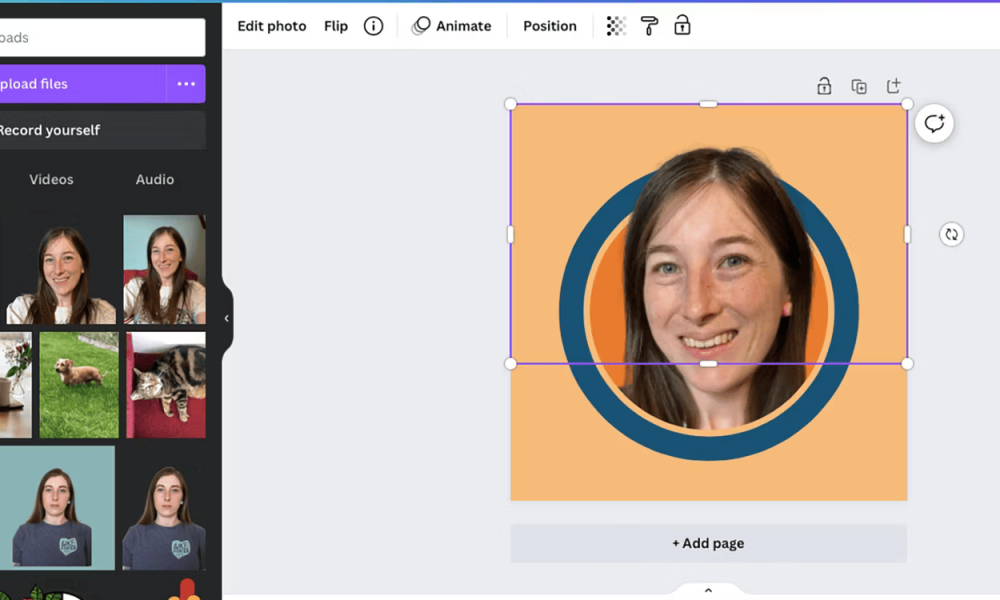
Task: Toggle the lock icon in the toolbar
Action: click(x=682, y=26)
